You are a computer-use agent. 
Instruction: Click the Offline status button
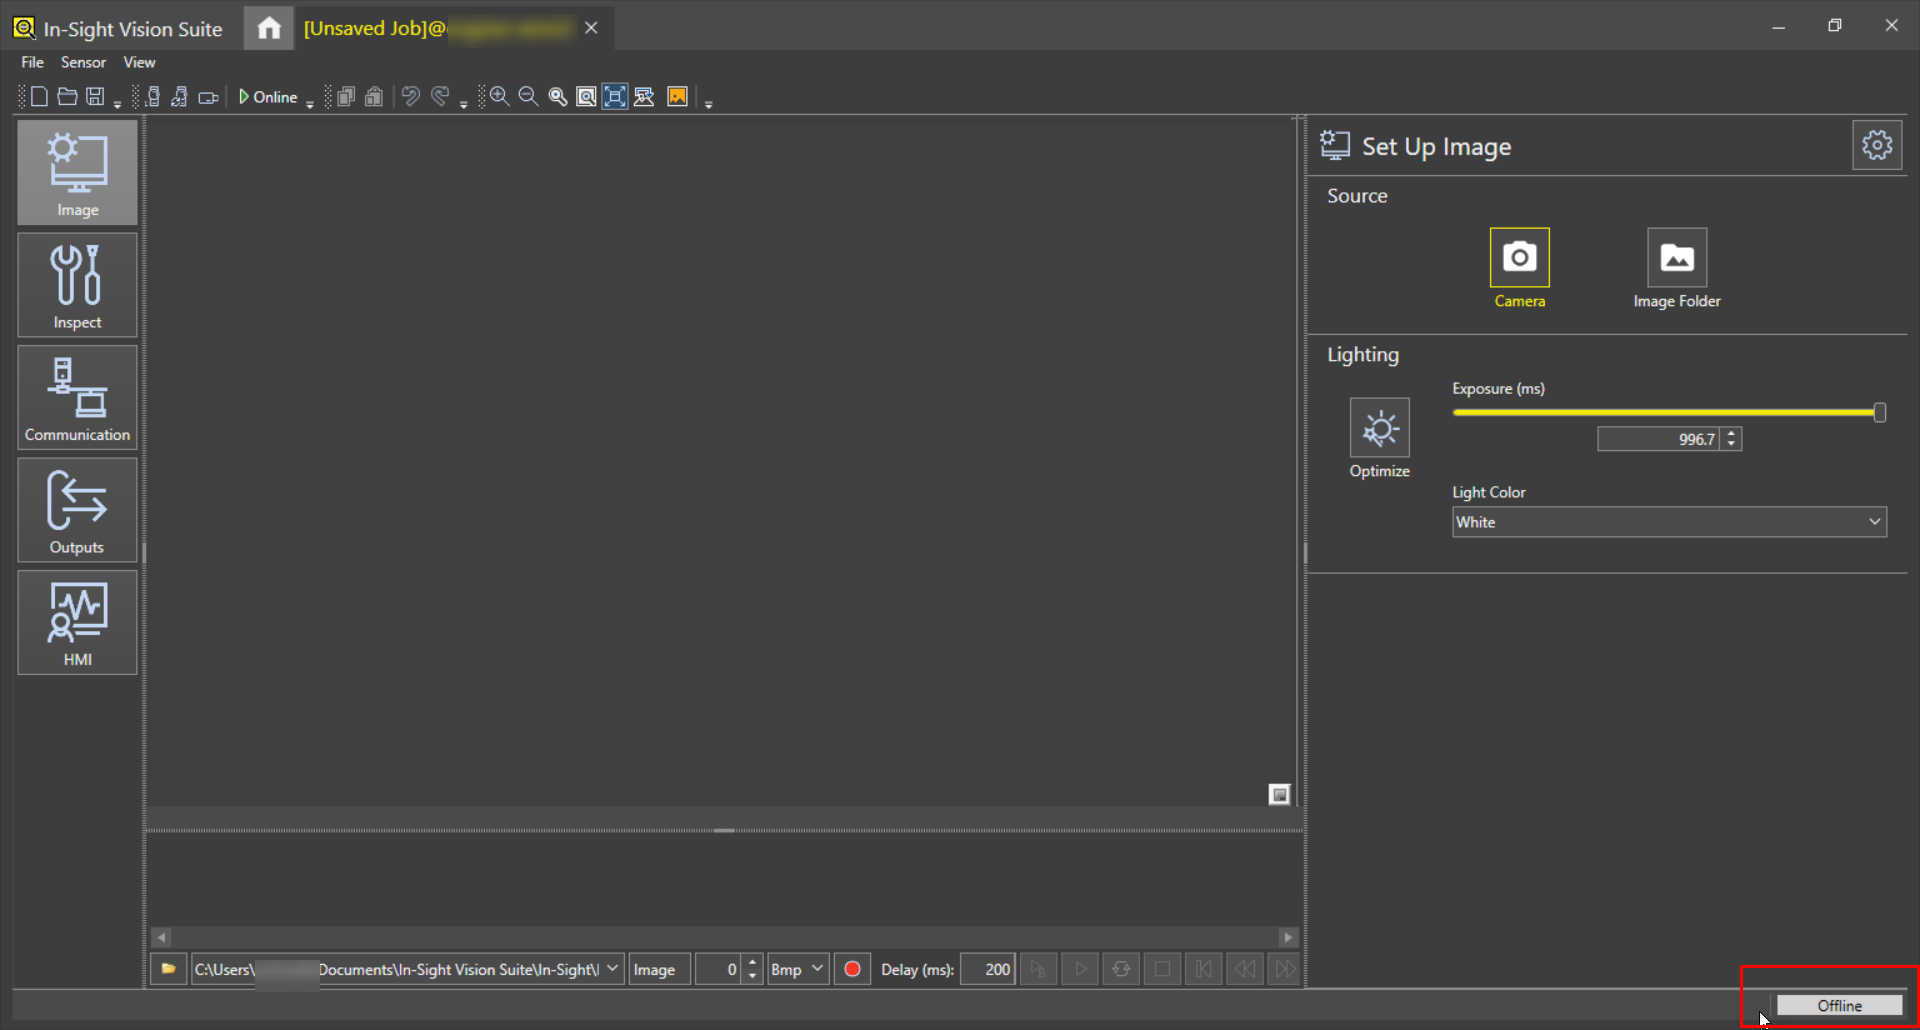coord(1838,1005)
